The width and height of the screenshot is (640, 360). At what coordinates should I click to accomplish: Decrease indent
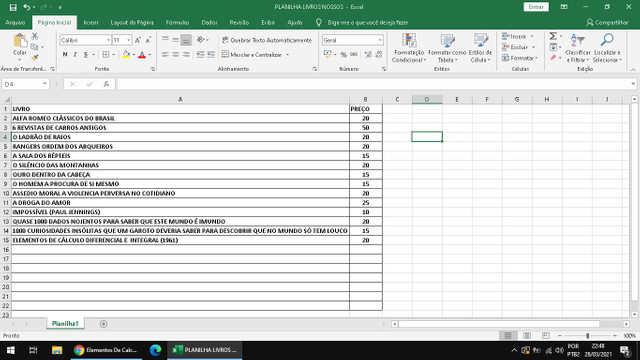tap(200, 54)
